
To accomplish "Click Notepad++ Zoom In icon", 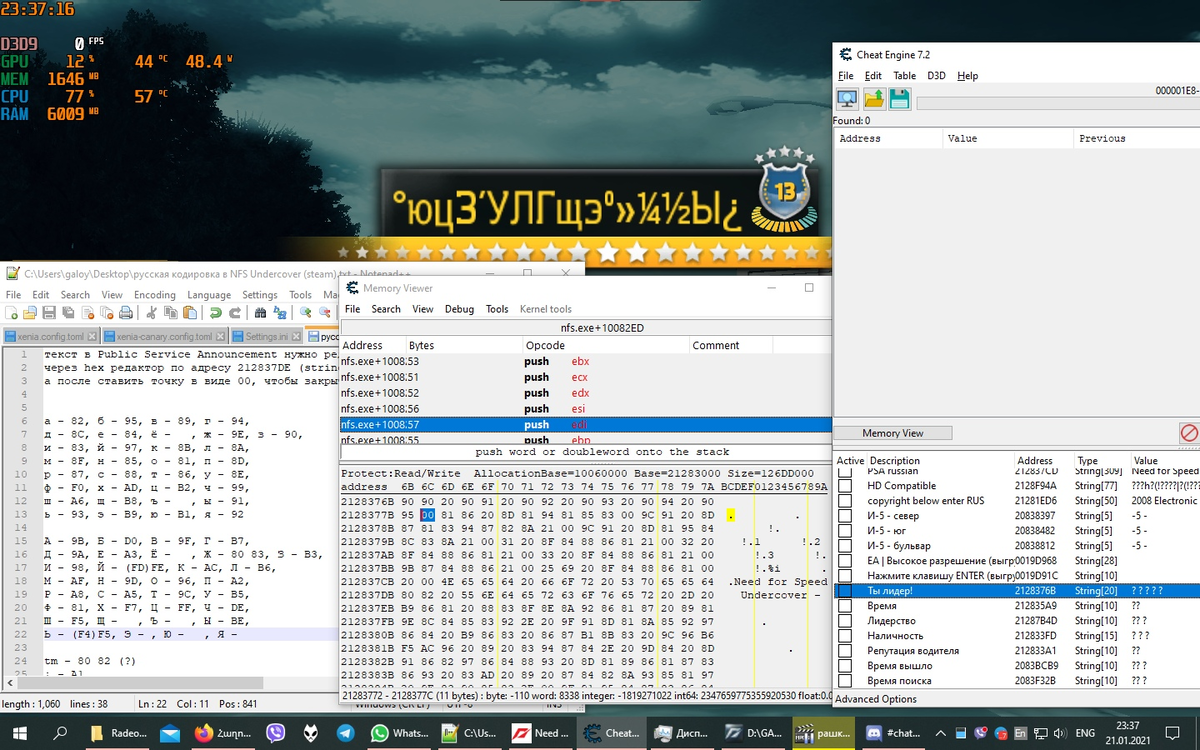I will pos(306,313).
